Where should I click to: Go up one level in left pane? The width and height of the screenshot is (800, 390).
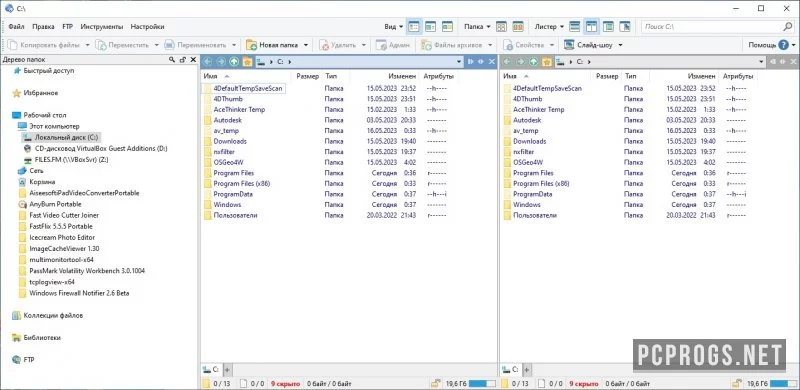[234, 62]
